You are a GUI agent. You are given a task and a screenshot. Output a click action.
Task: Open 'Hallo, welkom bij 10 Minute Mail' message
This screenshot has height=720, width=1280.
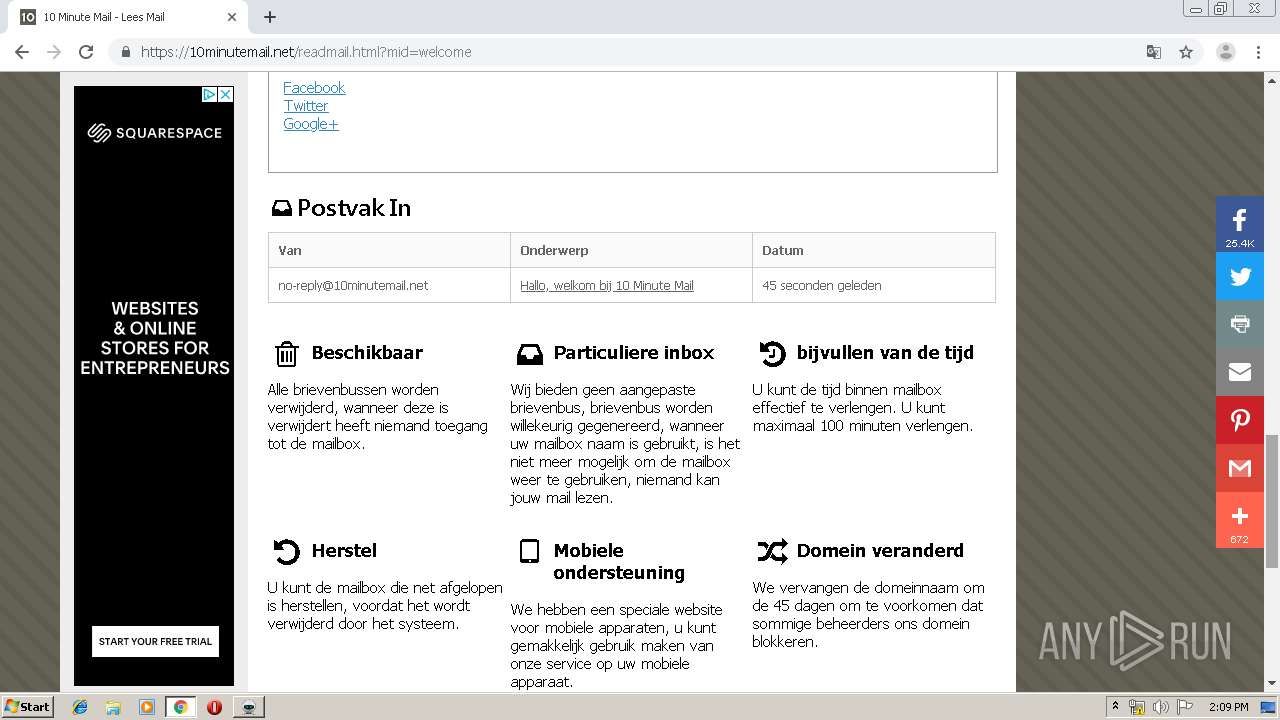tap(607, 285)
